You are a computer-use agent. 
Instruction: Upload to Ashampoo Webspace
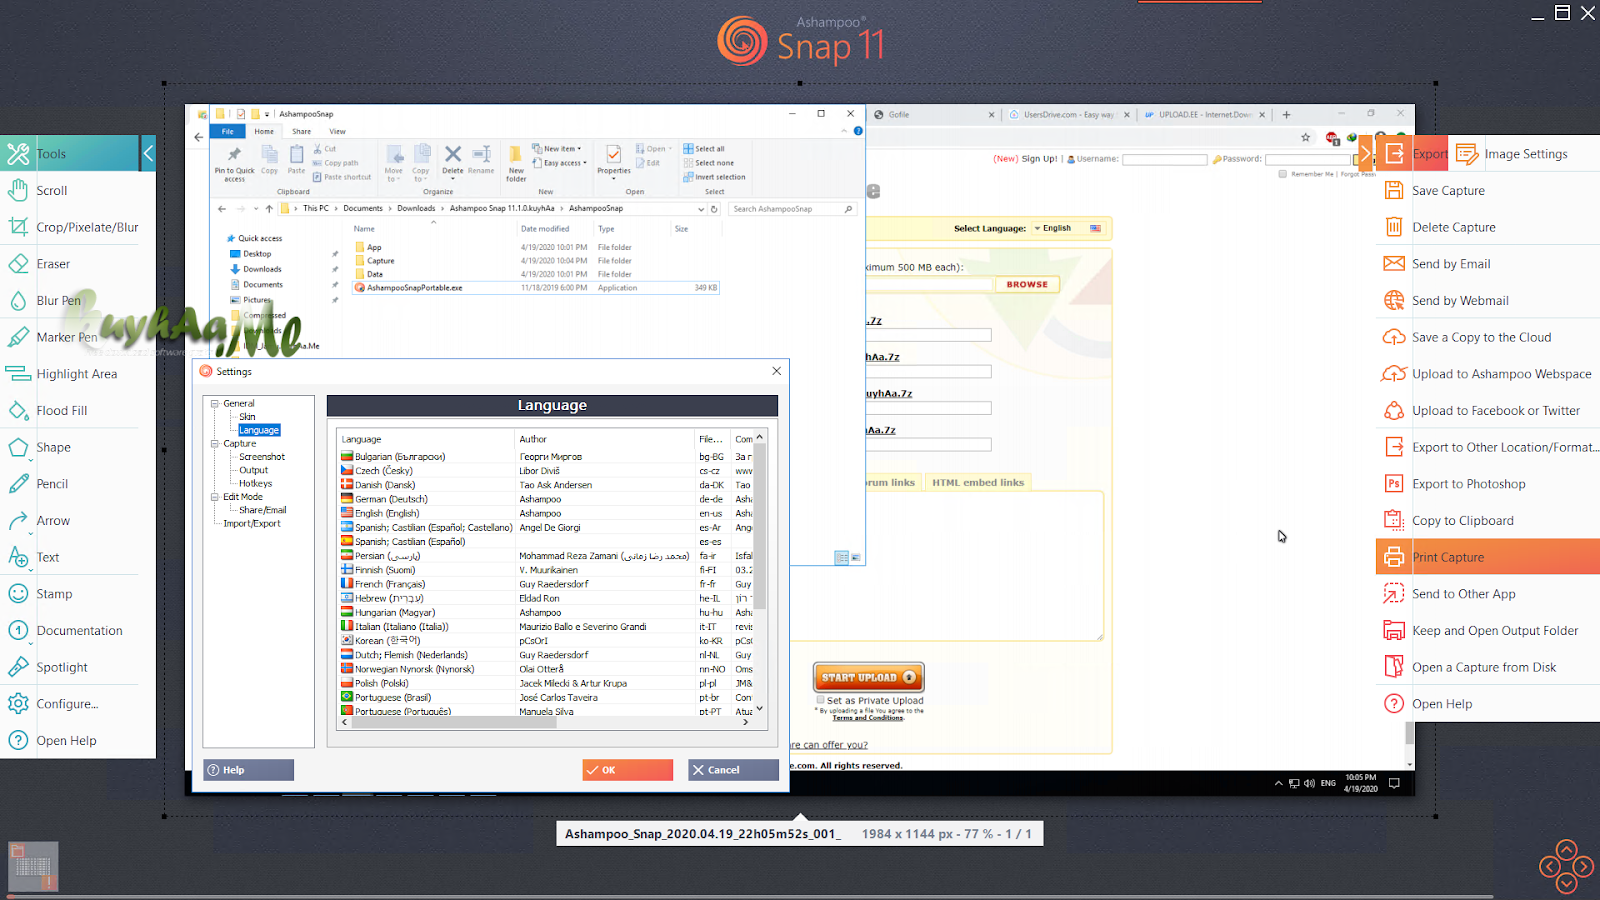(x=1488, y=374)
